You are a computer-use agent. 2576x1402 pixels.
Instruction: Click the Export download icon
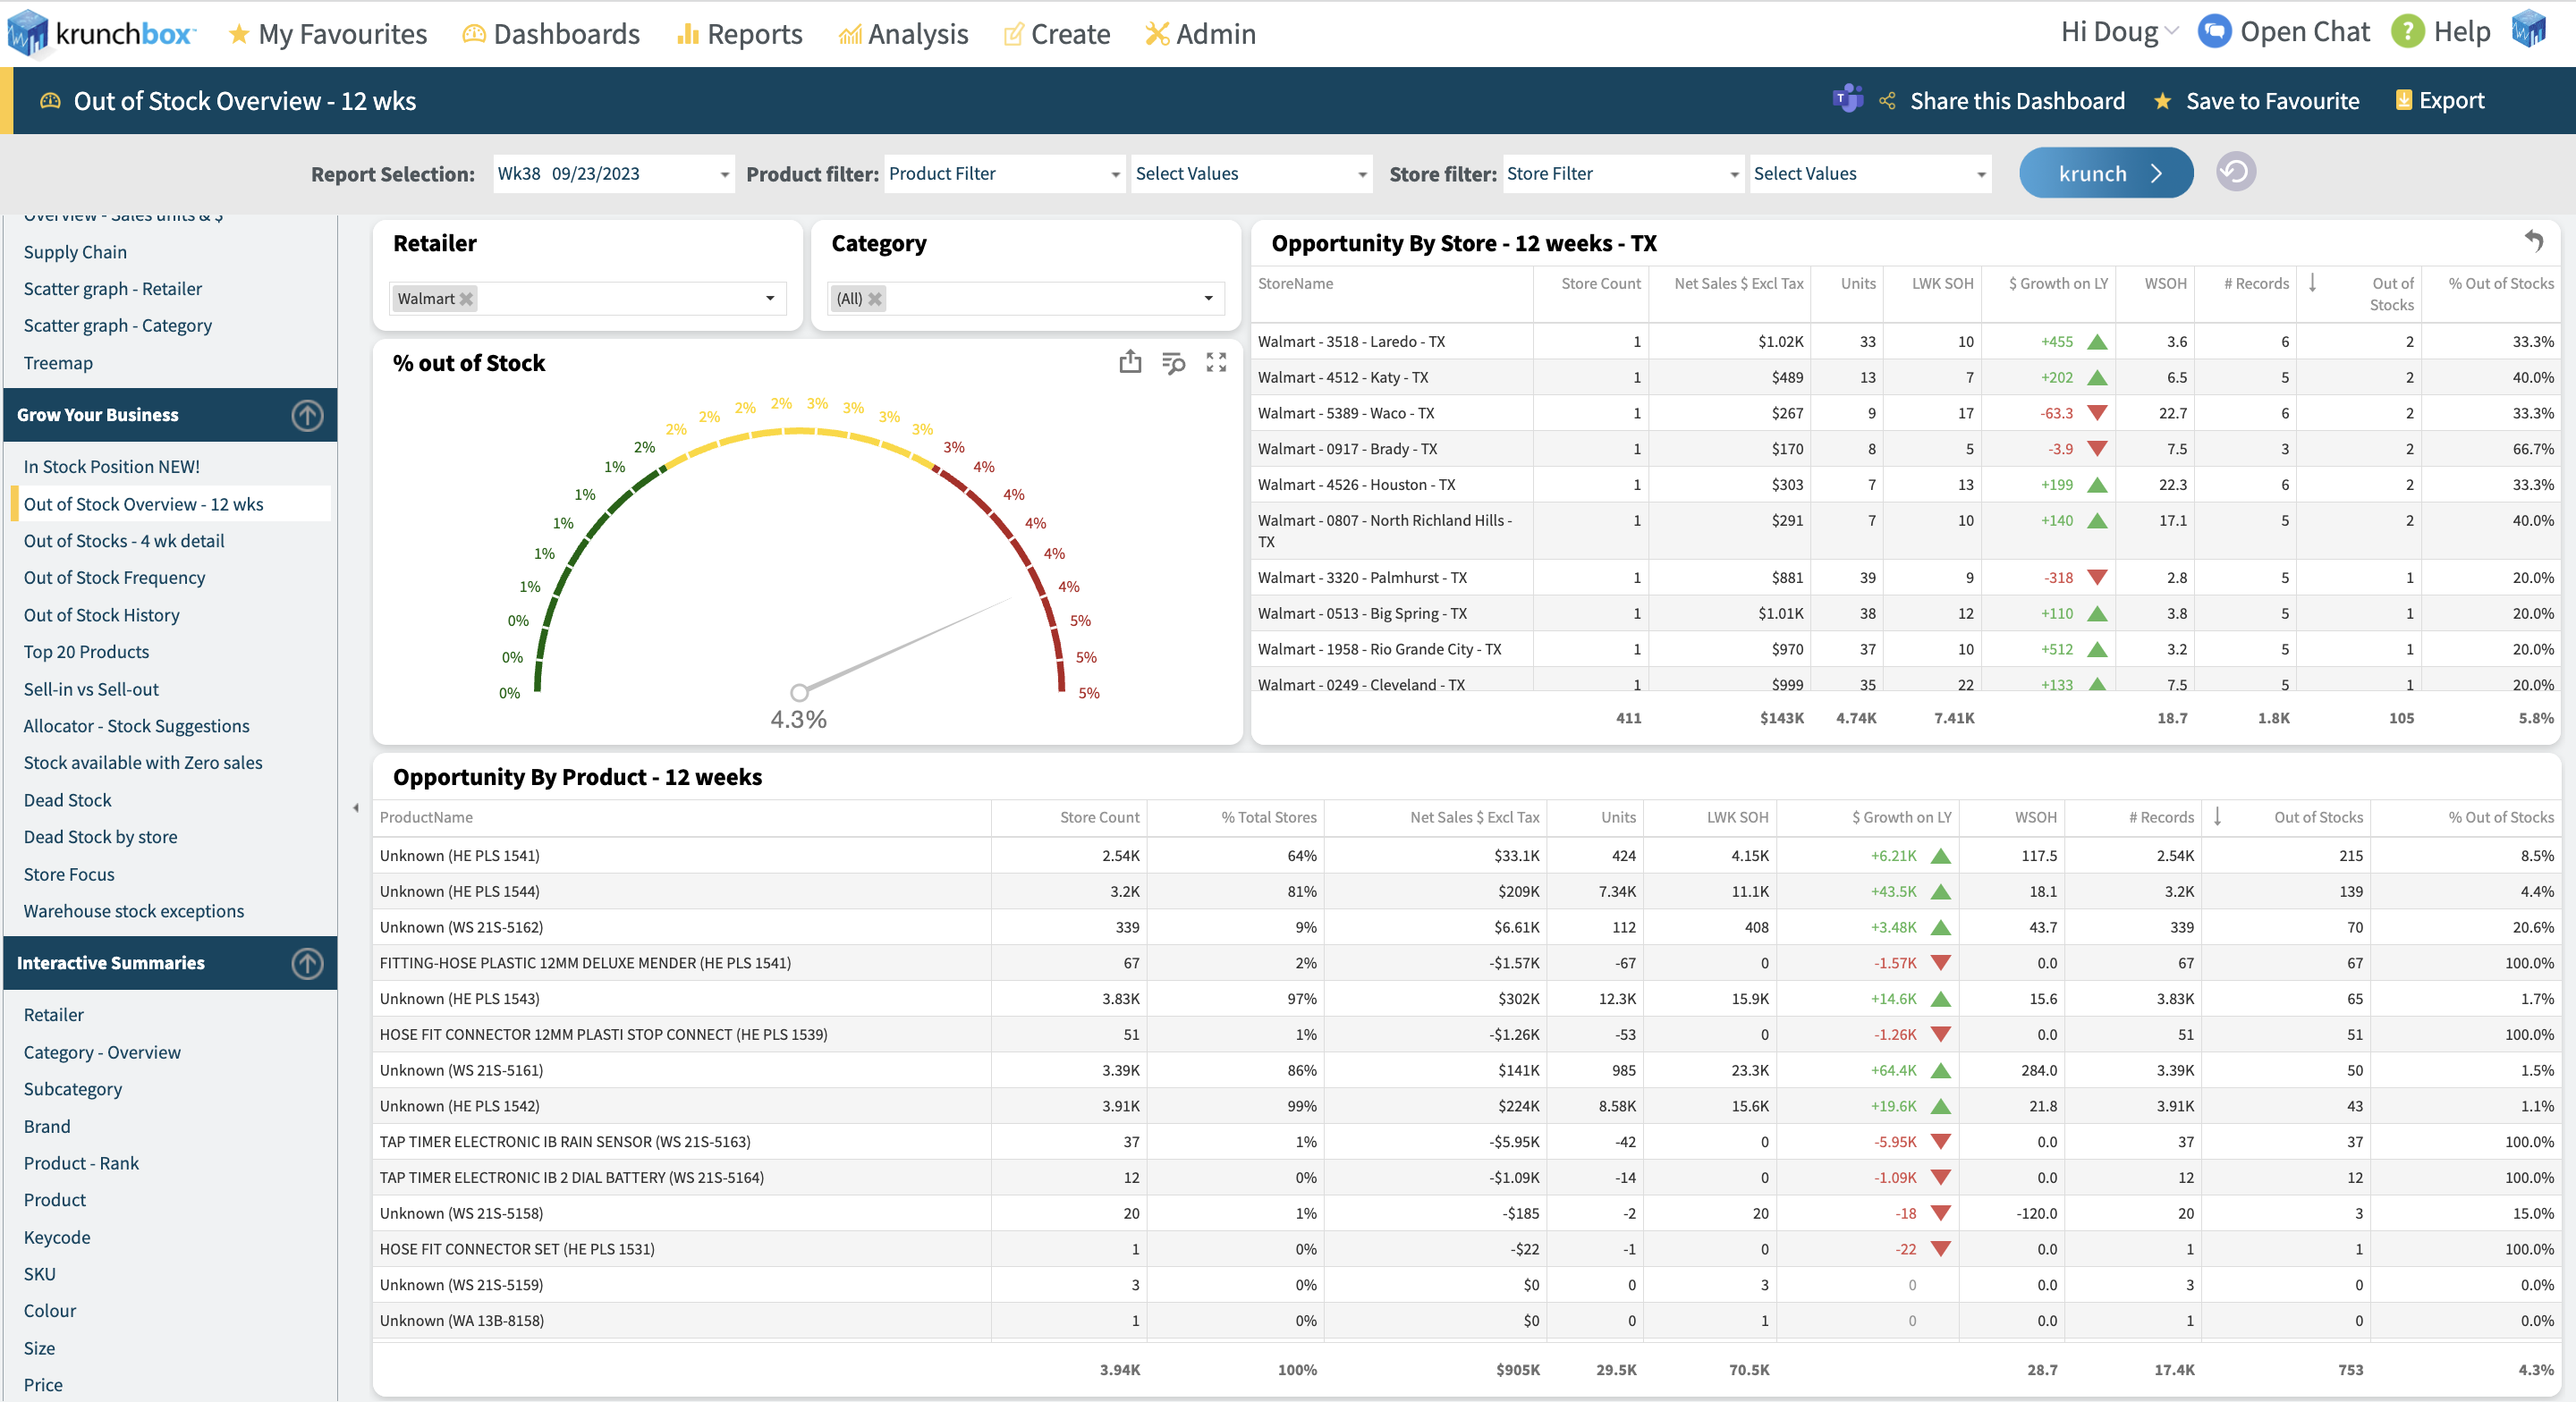tap(2403, 100)
